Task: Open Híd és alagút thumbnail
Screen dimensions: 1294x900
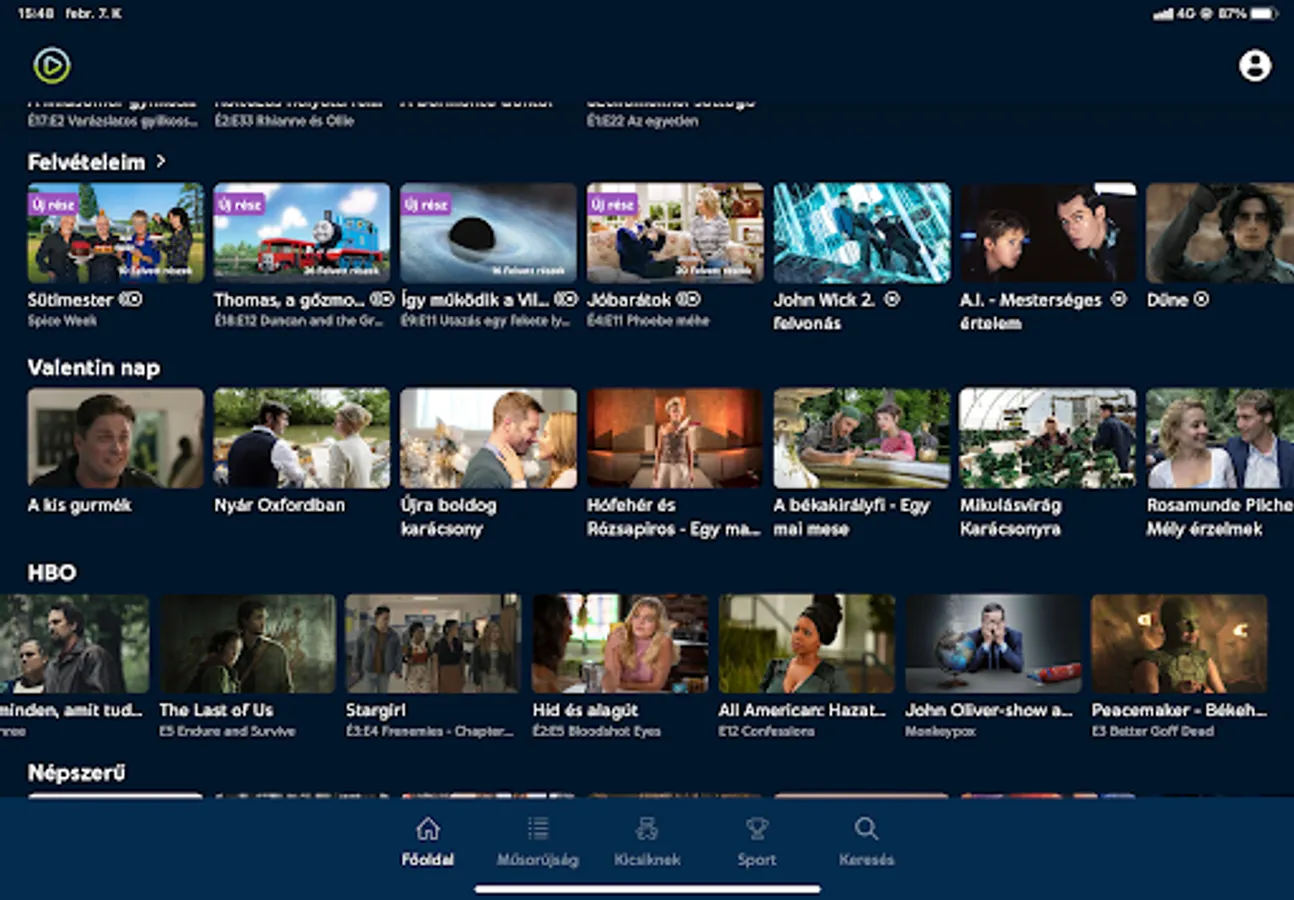Action: tap(620, 644)
